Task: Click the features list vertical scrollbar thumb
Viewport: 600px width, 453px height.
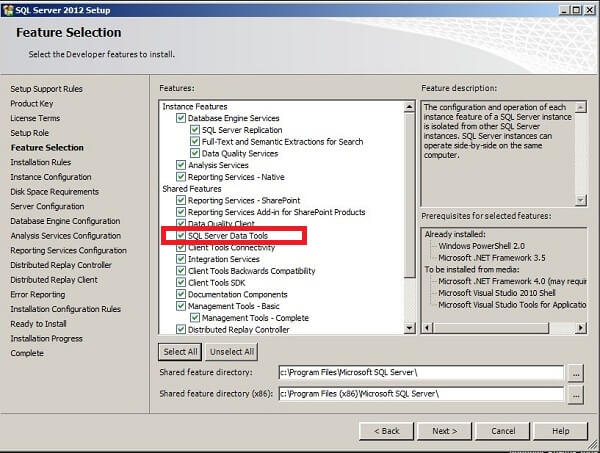Action: [x=409, y=195]
